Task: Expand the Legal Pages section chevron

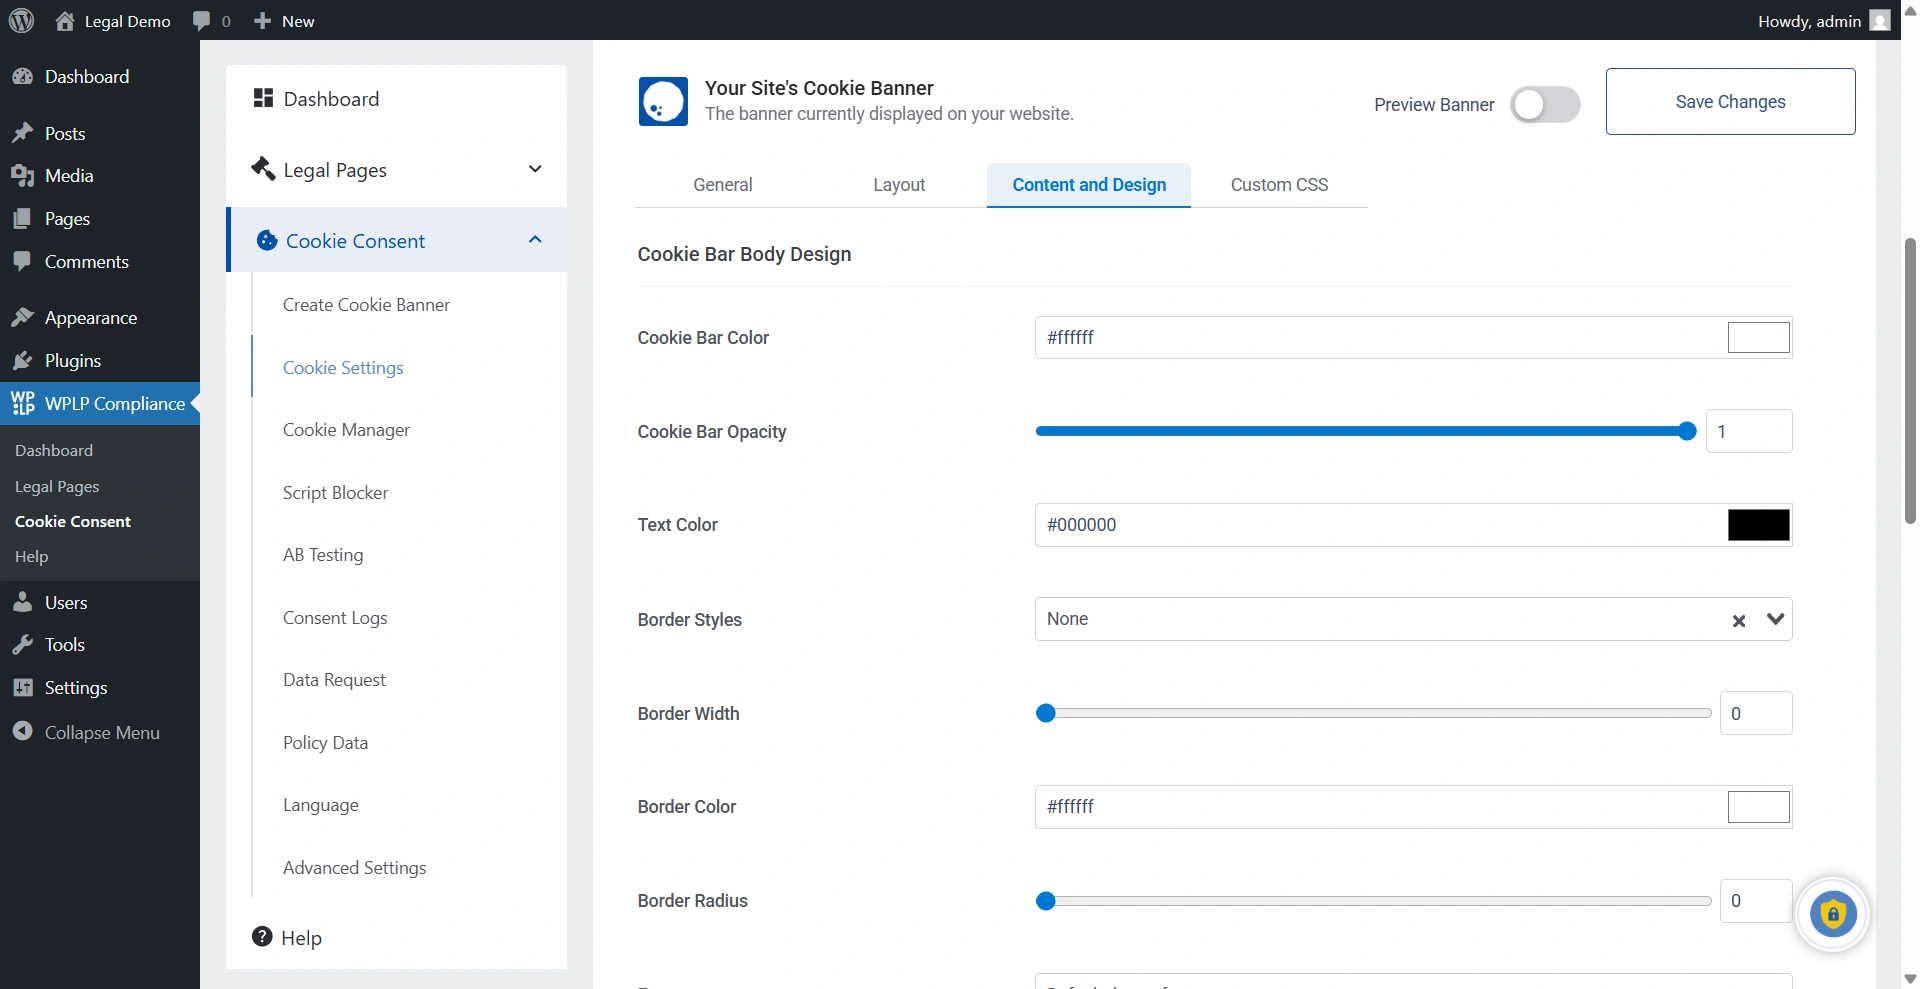Action: (x=535, y=169)
